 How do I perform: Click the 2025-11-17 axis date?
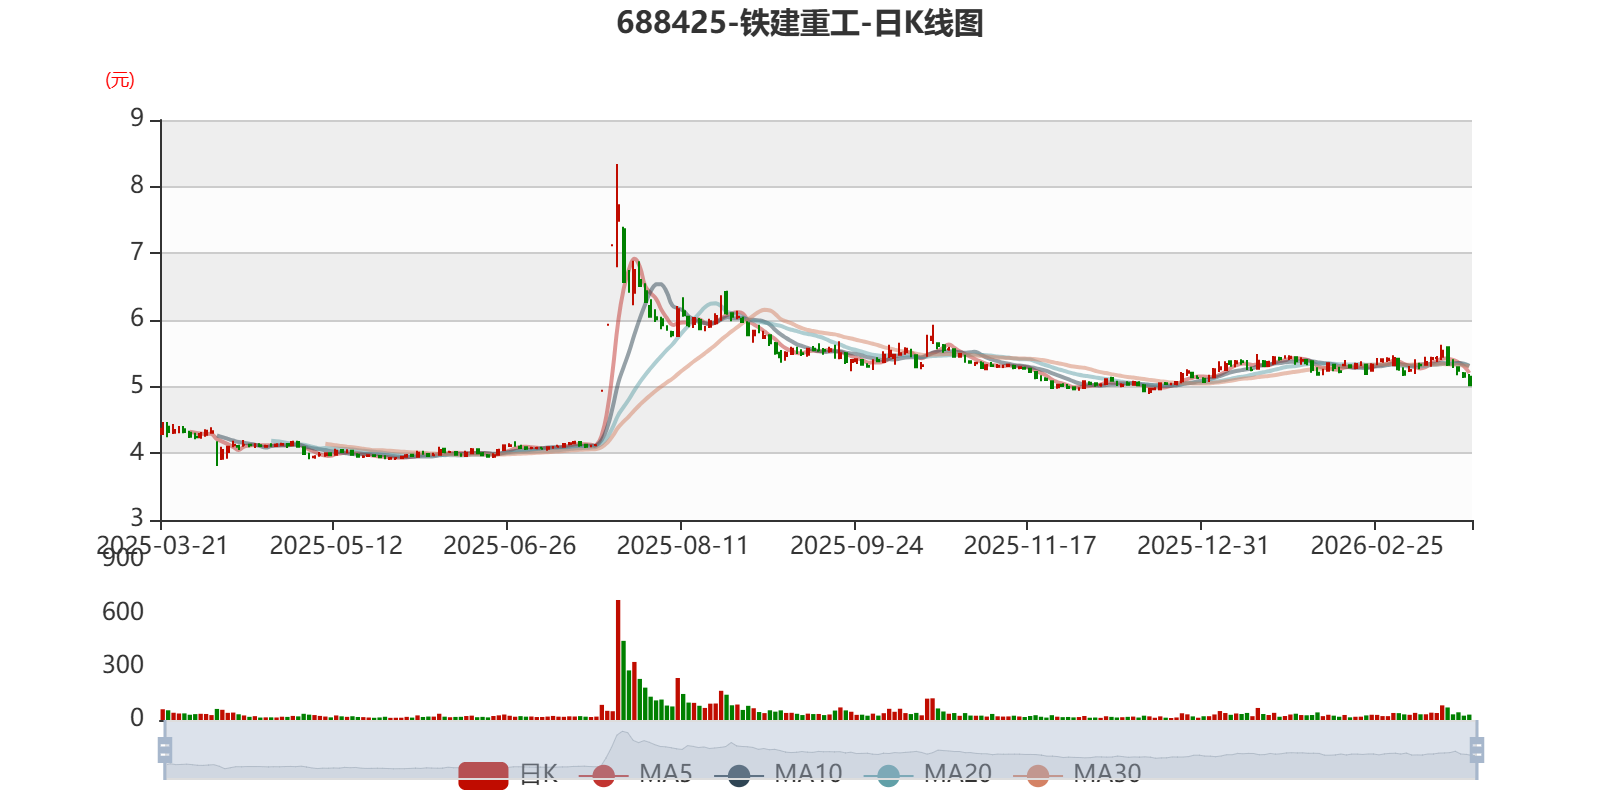(1030, 545)
